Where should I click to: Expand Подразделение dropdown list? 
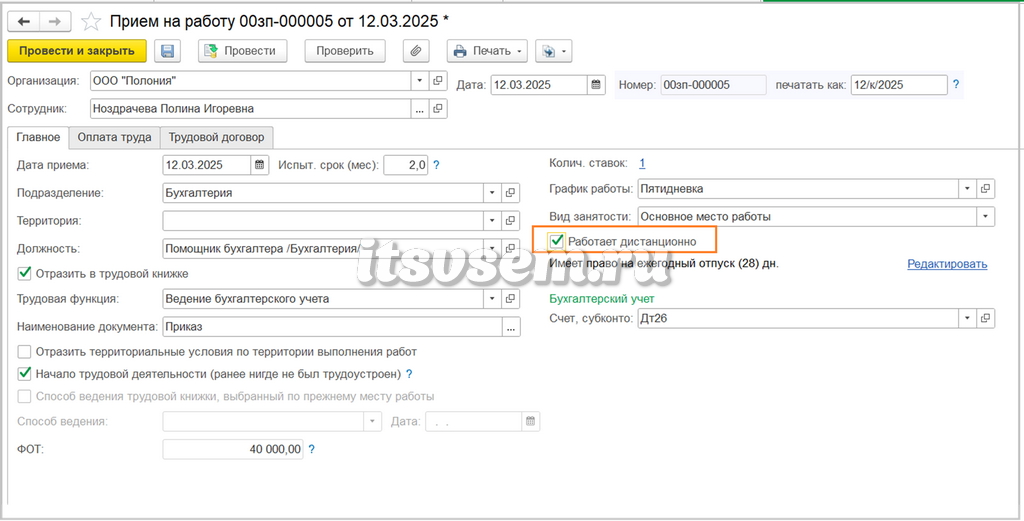(492, 193)
